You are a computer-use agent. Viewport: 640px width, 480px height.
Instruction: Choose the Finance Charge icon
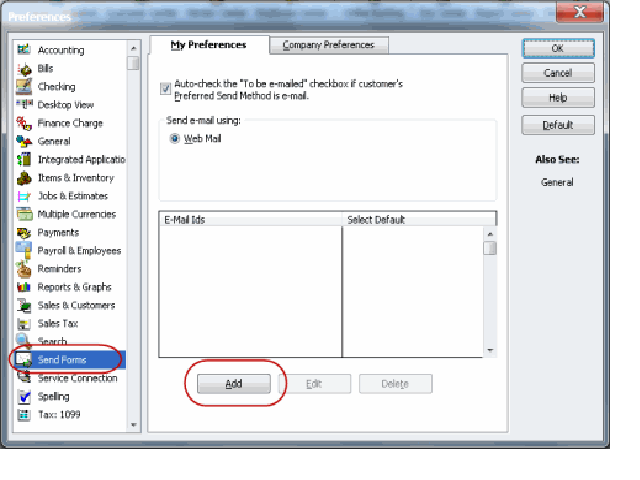tap(24, 123)
